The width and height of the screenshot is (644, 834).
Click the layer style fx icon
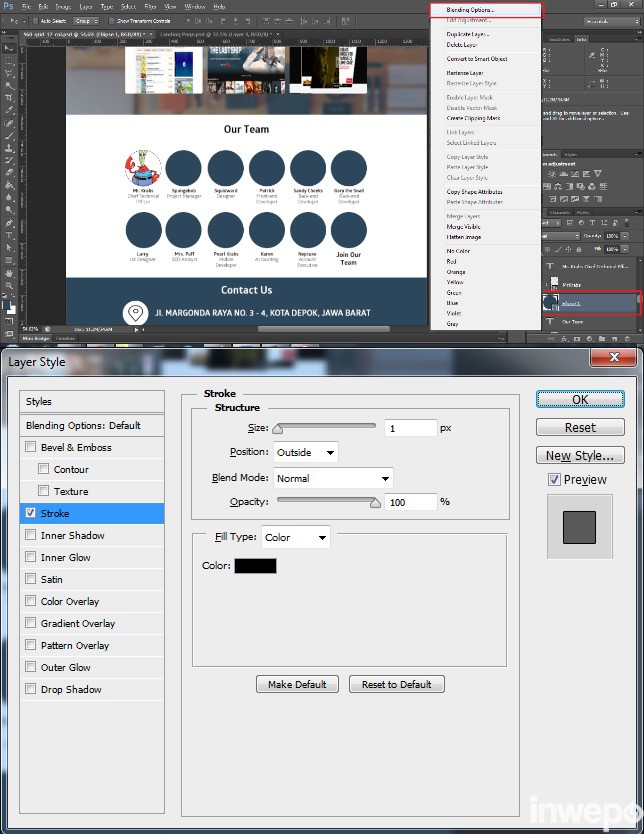(x=565, y=338)
